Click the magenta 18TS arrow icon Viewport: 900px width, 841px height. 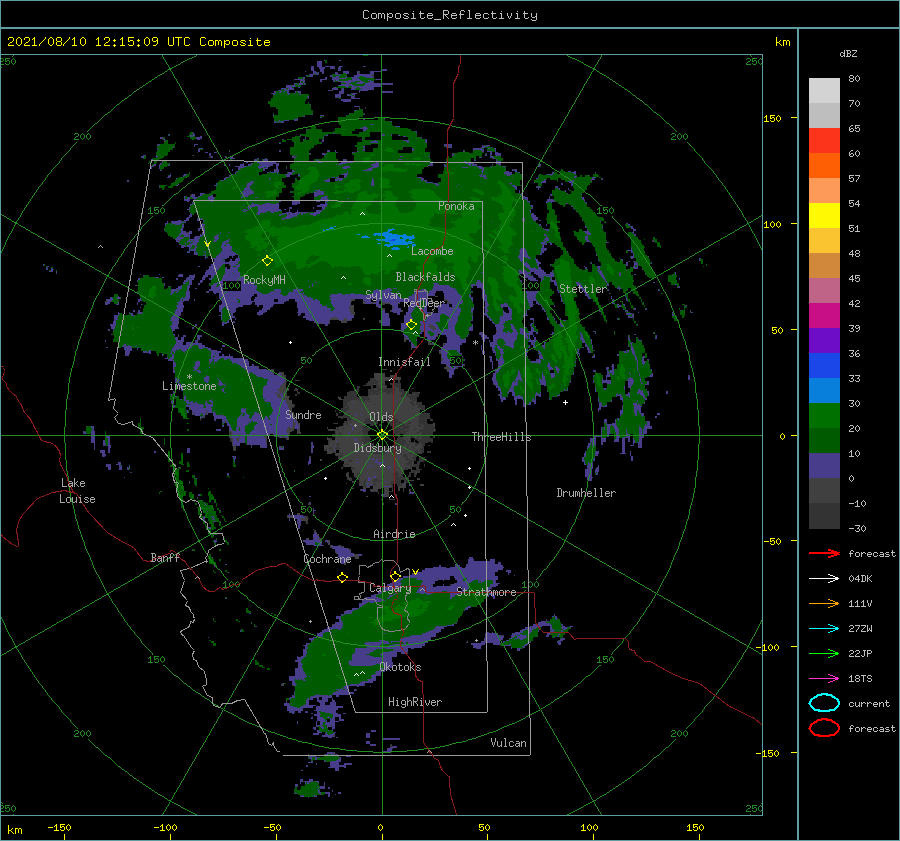click(824, 678)
